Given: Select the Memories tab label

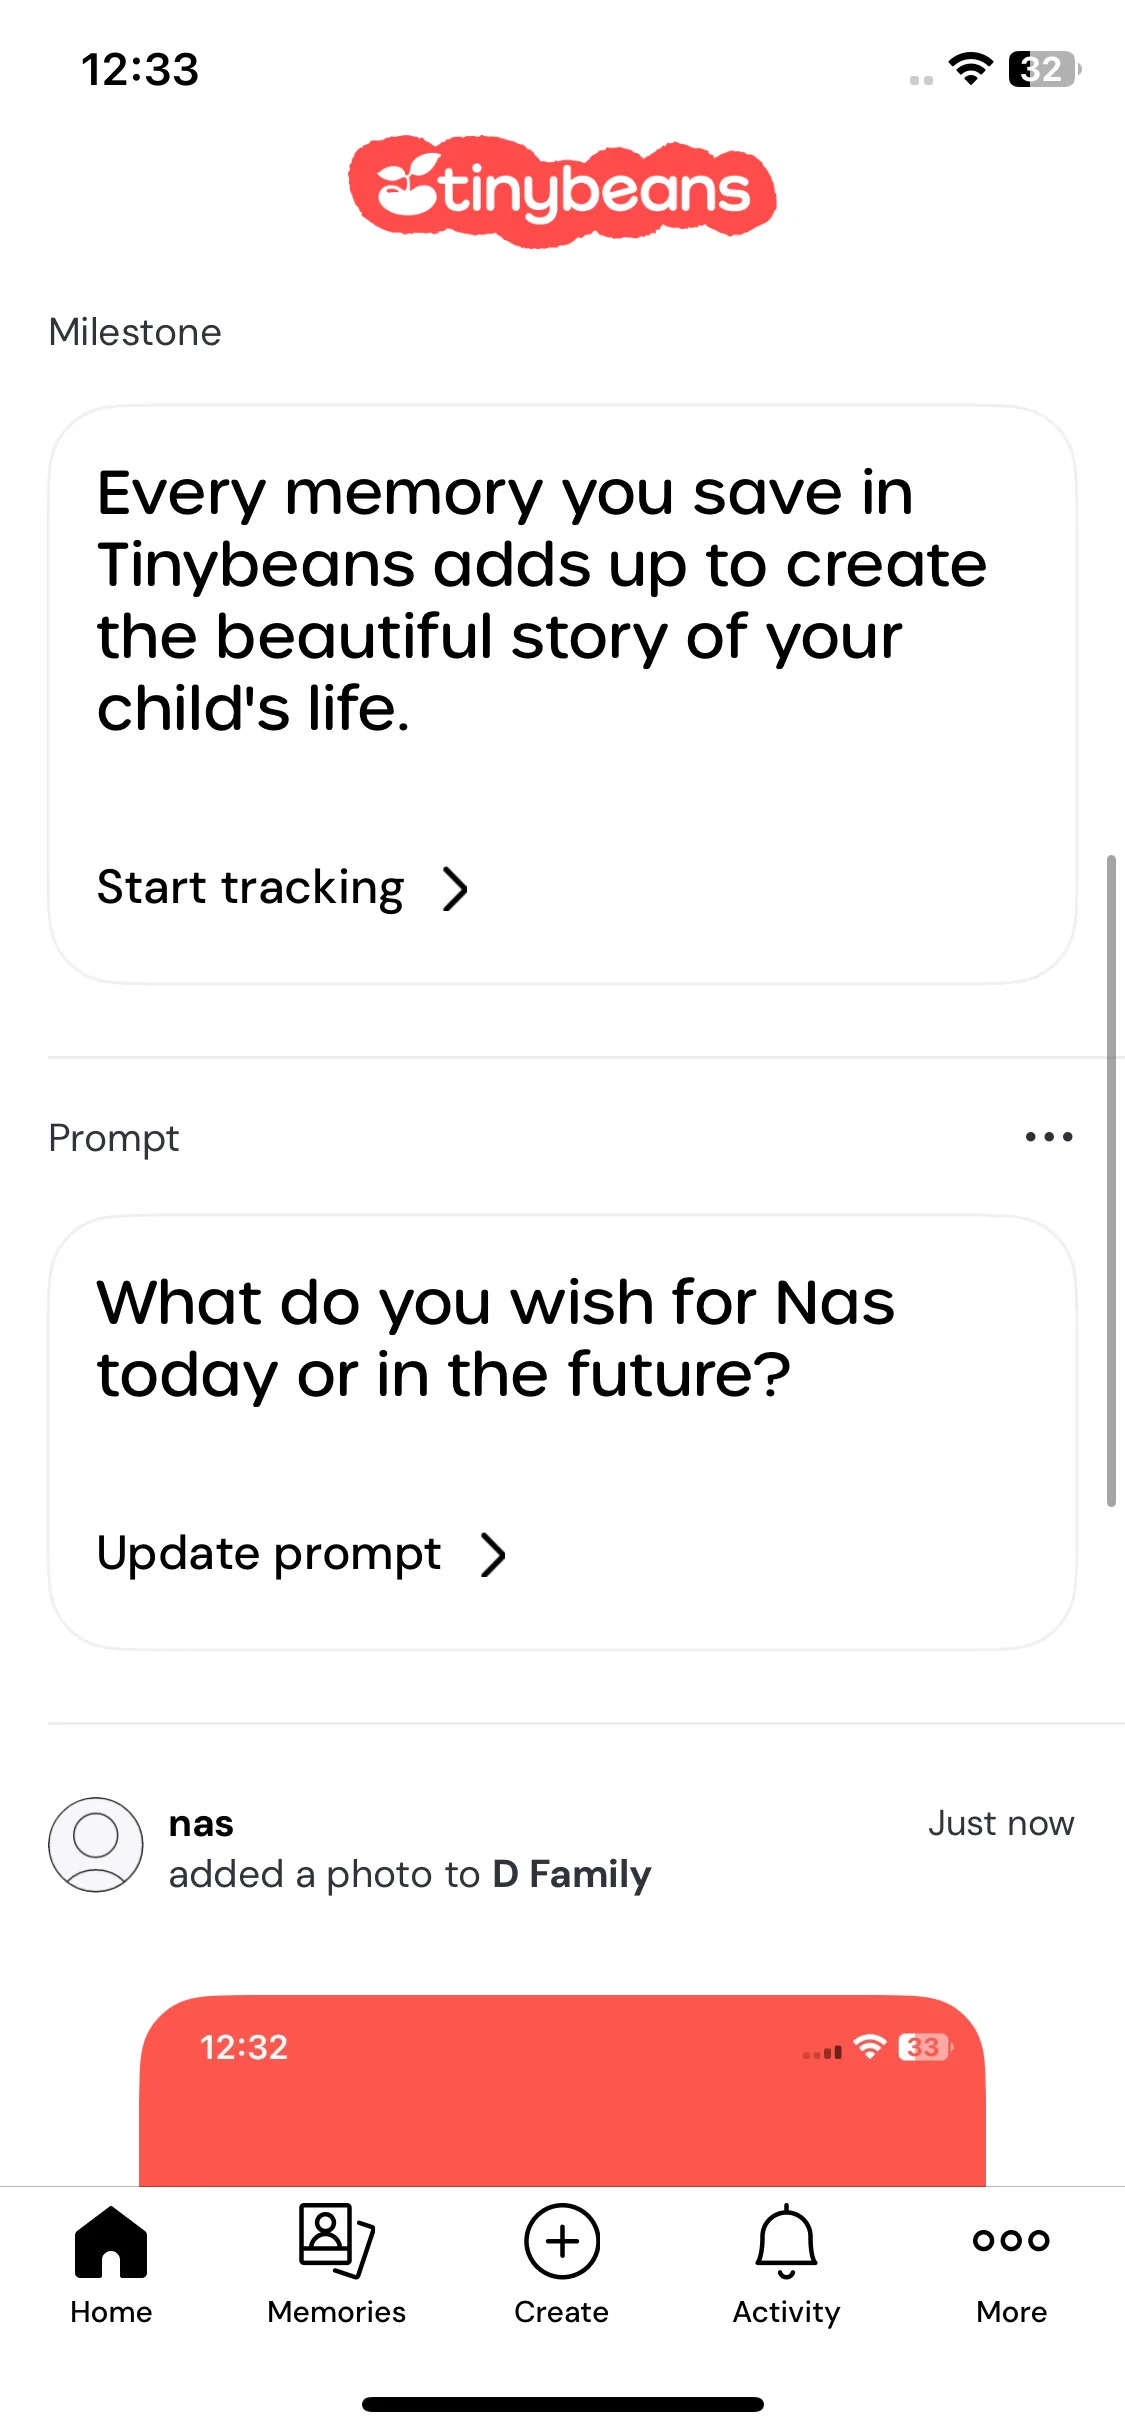Looking at the screenshot, I should click(x=337, y=2312).
